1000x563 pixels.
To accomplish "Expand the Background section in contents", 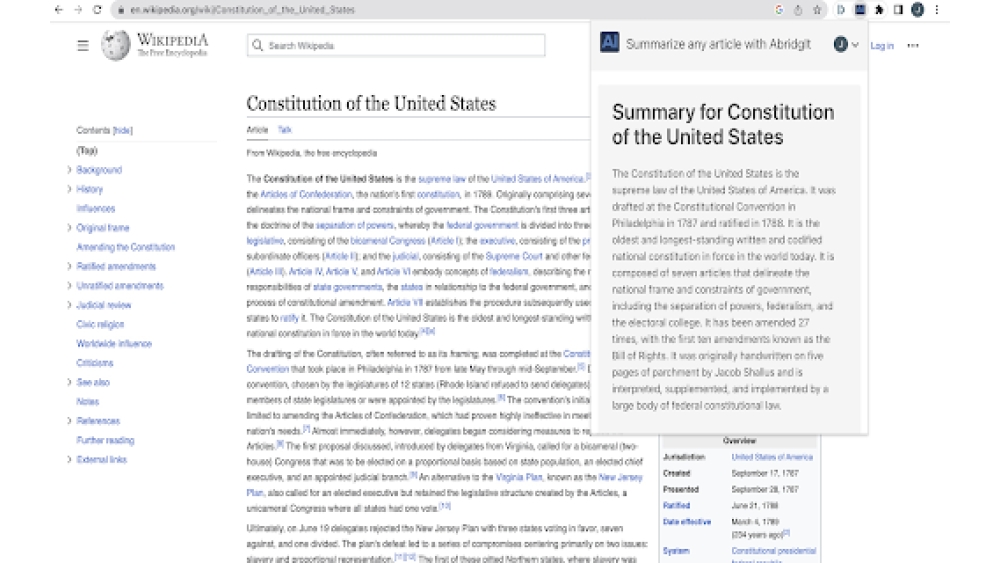I will [69, 170].
